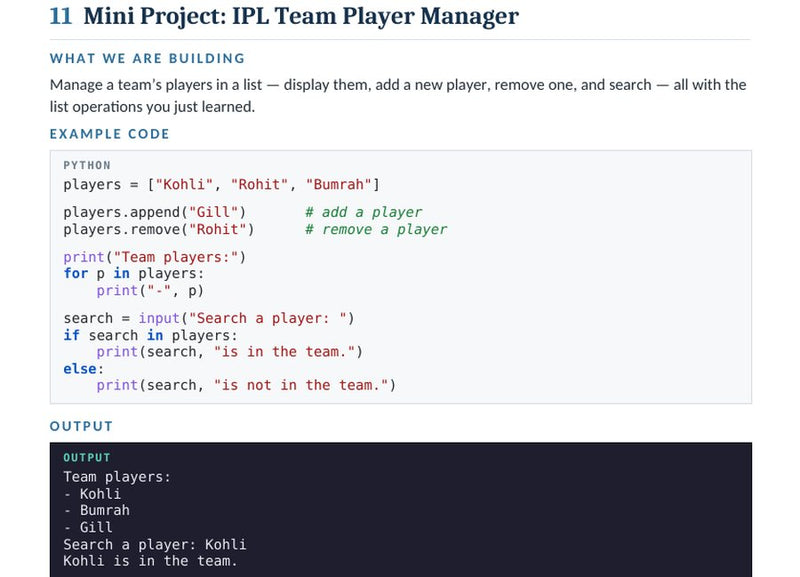
Task: Click the output line "Search a player: Kohli"
Action: pos(155,544)
